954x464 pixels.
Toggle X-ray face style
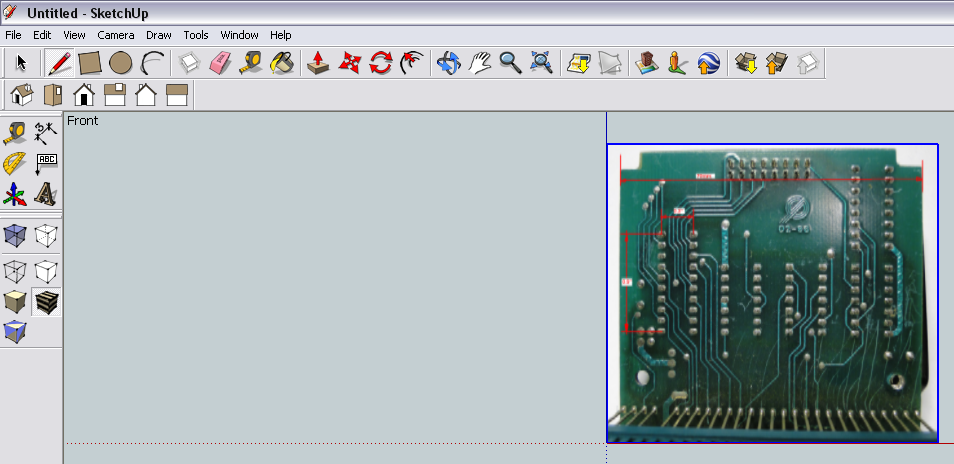click(15, 235)
